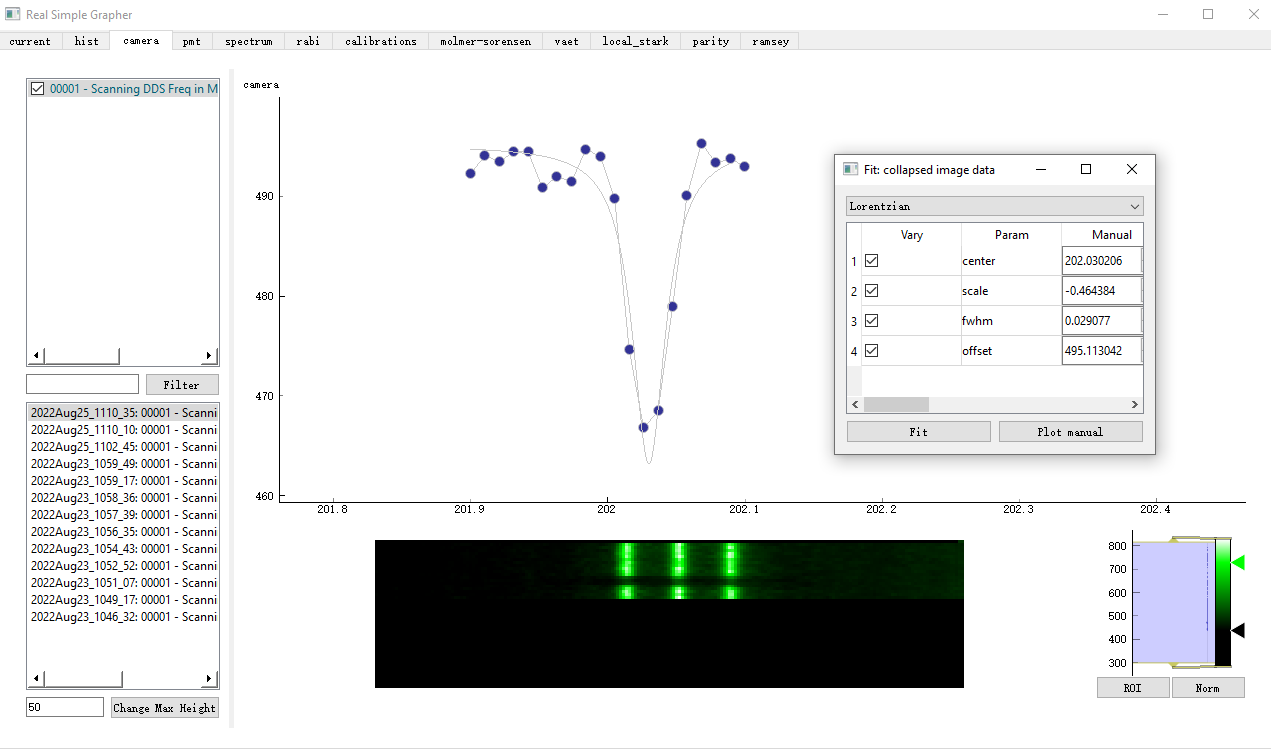1271x749 pixels.
Task: Select dataset 2022Aug23_1058_36
Action: coord(123,497)
